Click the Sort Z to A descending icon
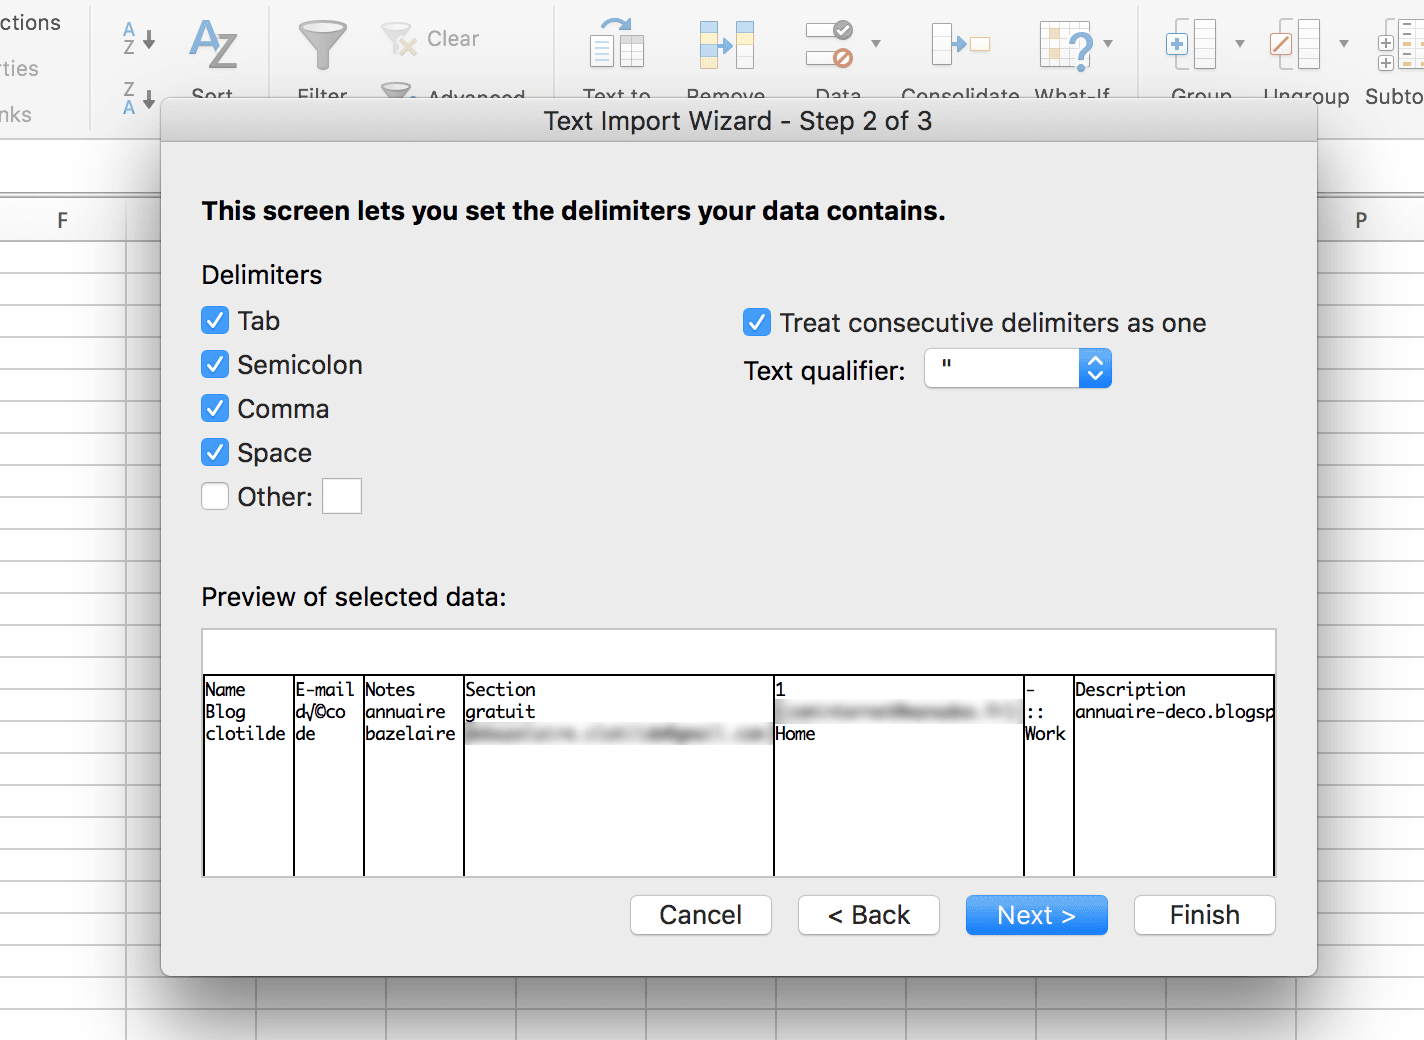Screen dimensions: 1424x1040 (138, 98)
